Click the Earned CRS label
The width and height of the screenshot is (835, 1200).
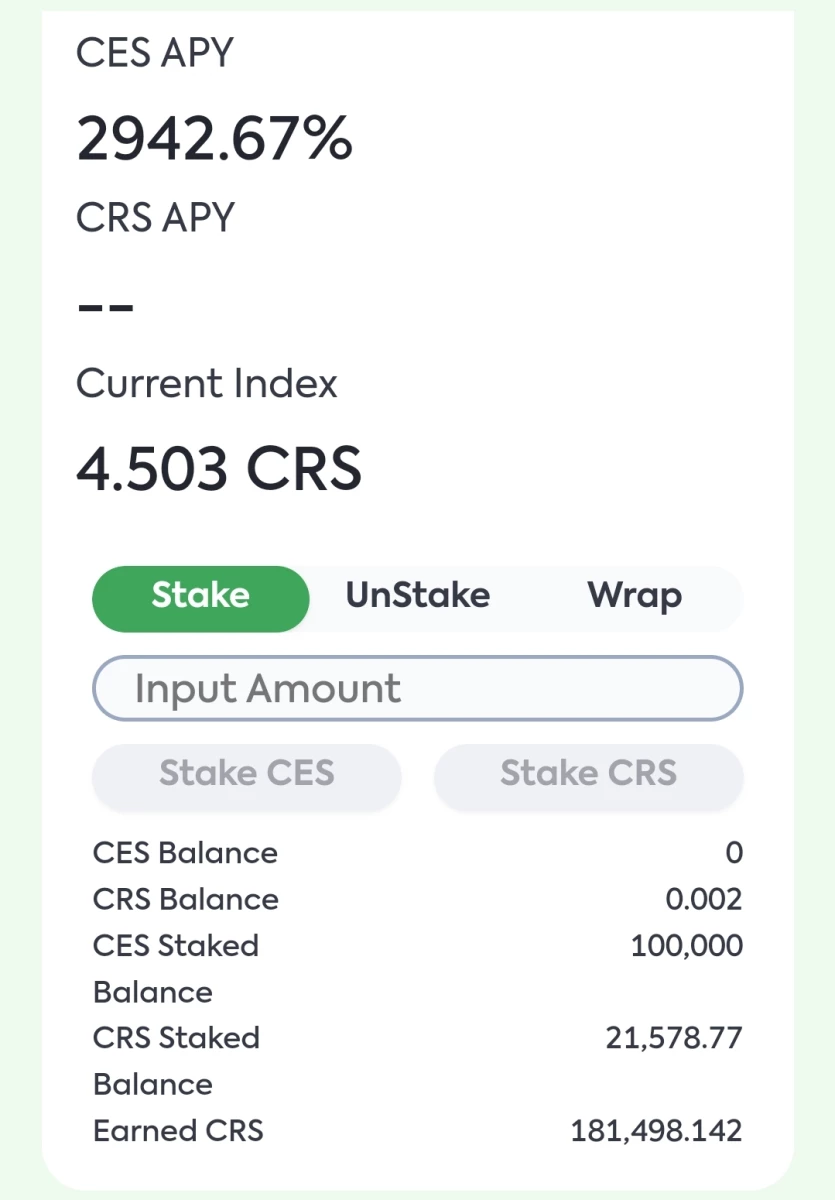tap(178, 1131)
